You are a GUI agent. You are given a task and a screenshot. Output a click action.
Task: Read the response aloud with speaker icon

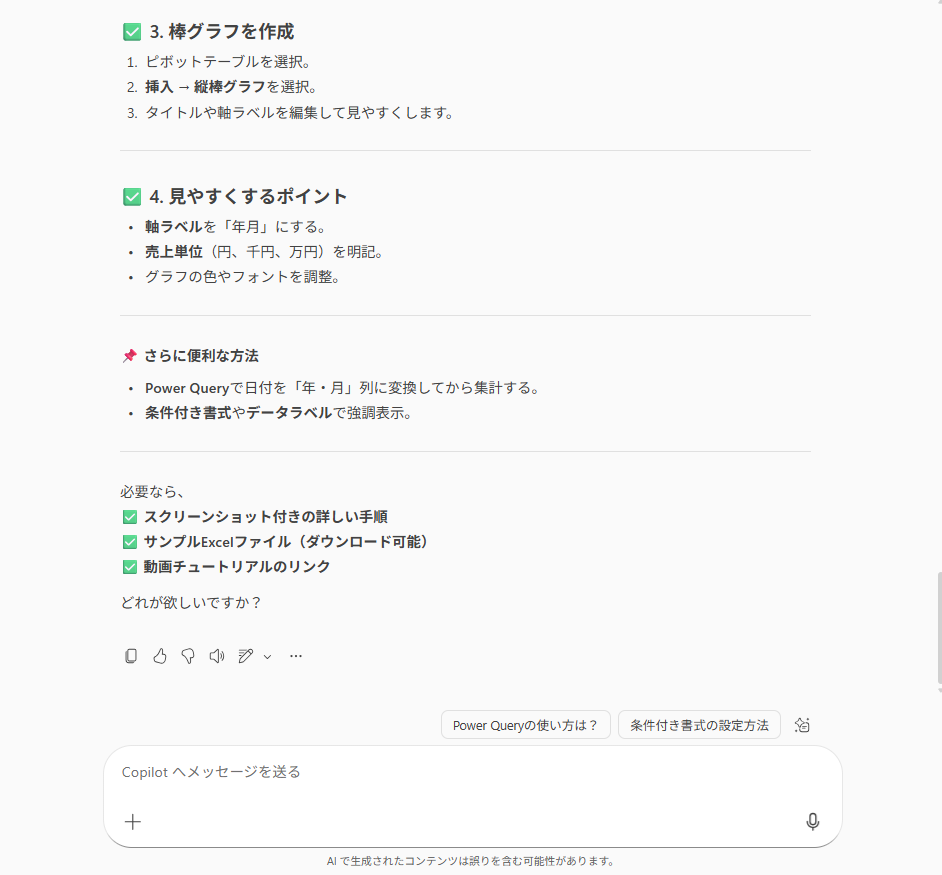pyautogui.click(x=216, y=656)
